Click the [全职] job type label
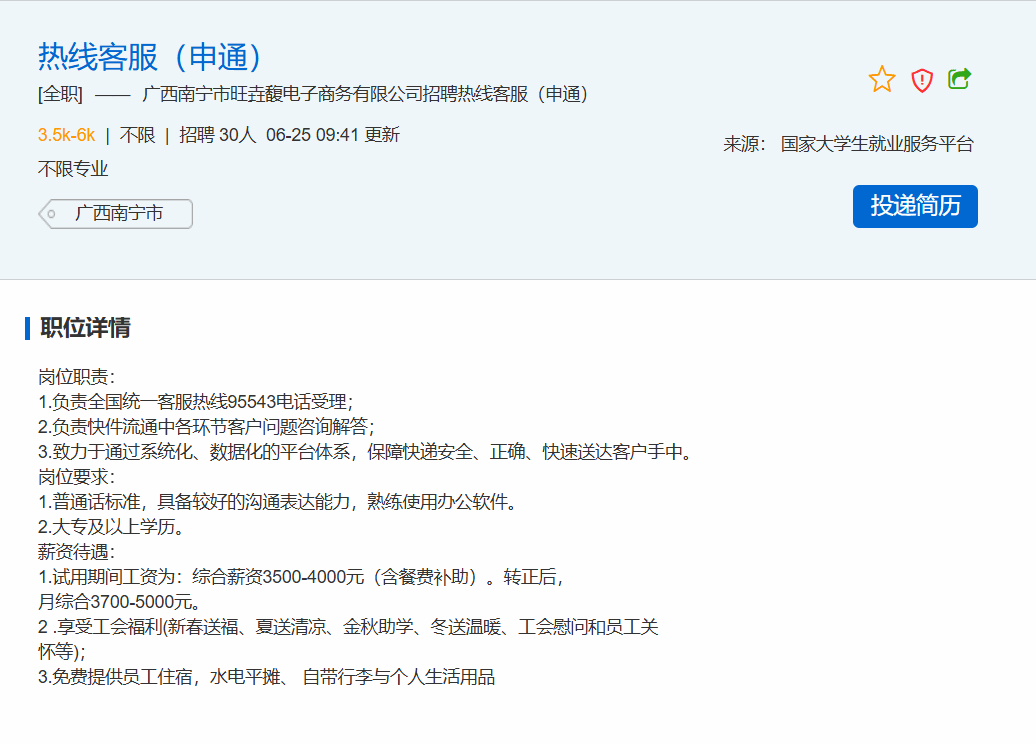This screenshot has width=1036, height=744. click(x=60, y=95)
